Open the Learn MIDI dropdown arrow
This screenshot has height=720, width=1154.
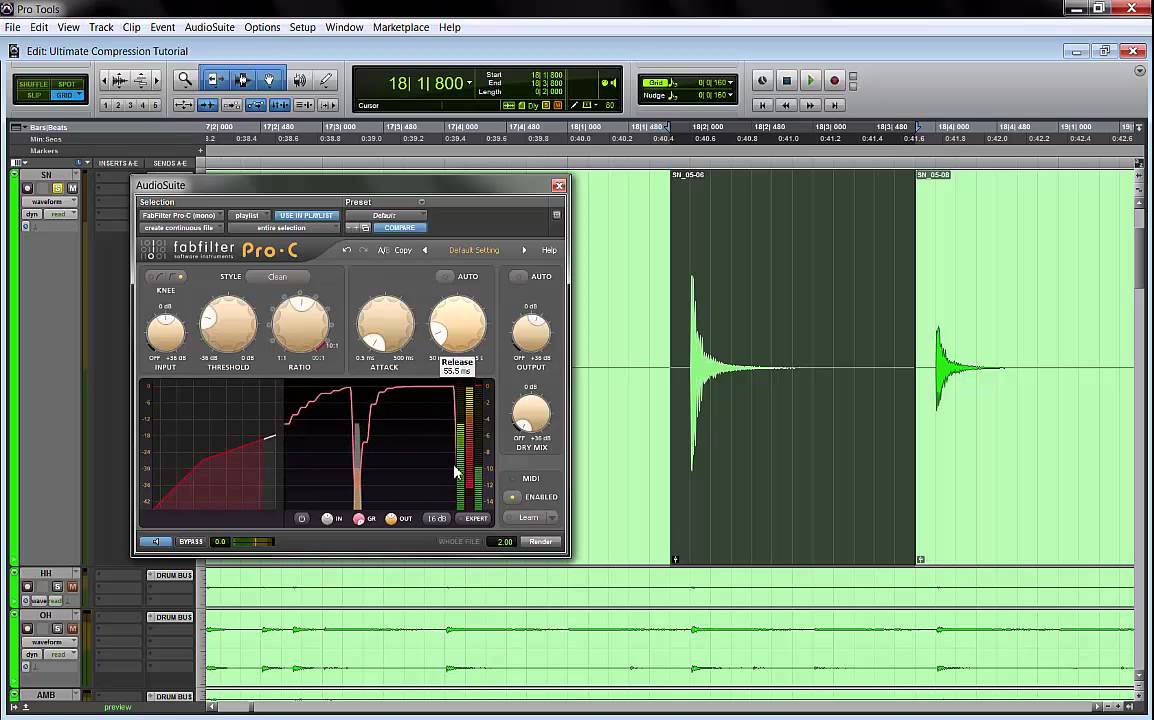click(x=552, y=518)
